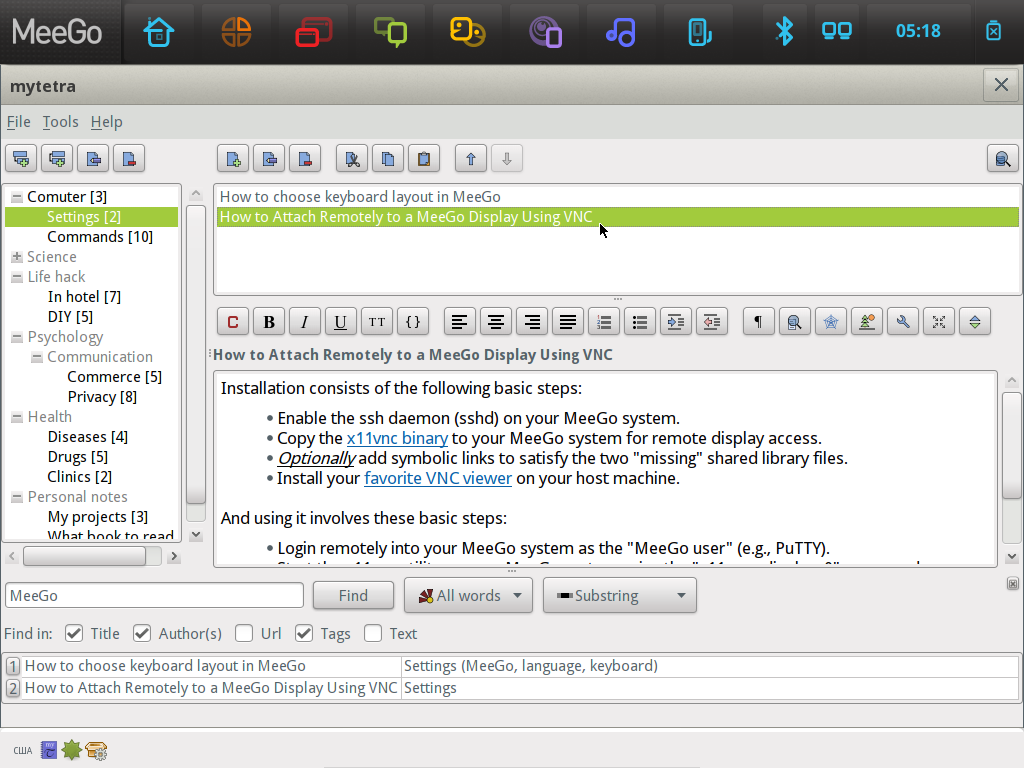Toggle the Author(s) search checkbox
The image size is (1024, 768).
(x=142, y=633)
